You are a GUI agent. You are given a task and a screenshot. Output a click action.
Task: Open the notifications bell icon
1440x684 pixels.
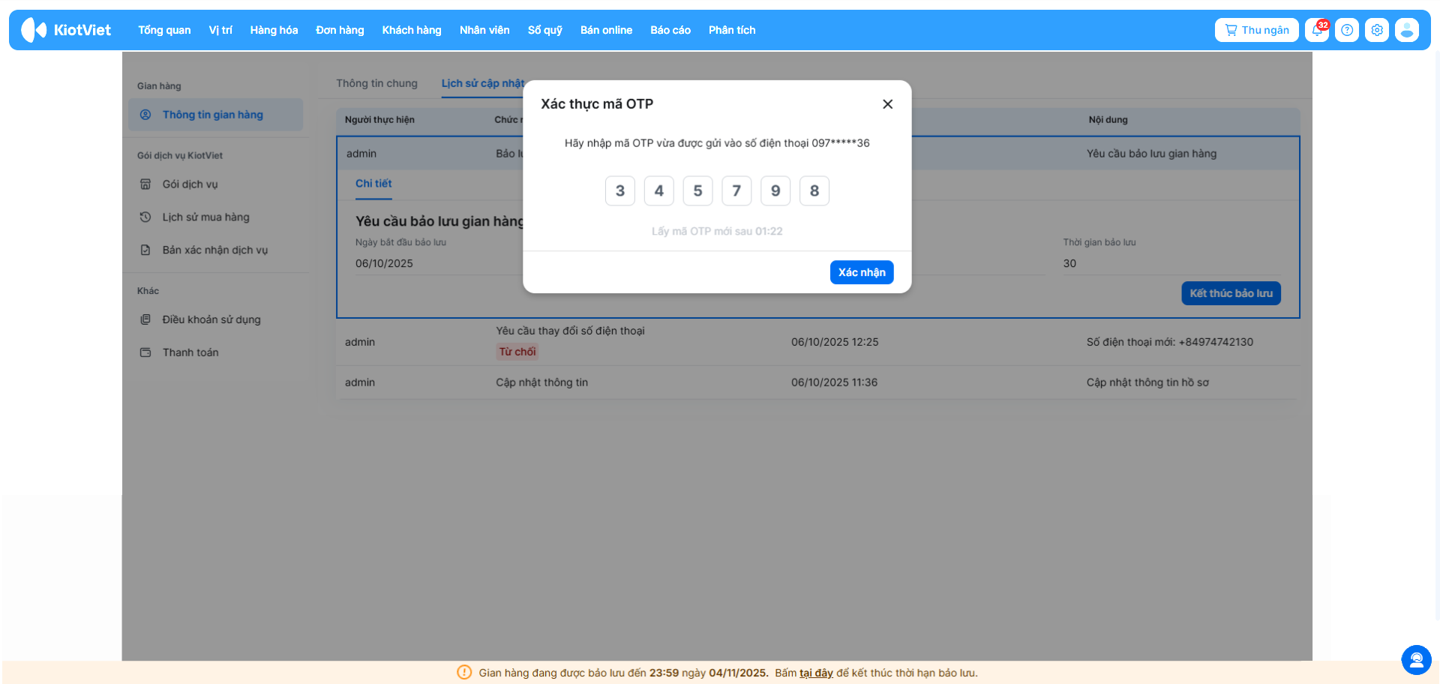1317,30
